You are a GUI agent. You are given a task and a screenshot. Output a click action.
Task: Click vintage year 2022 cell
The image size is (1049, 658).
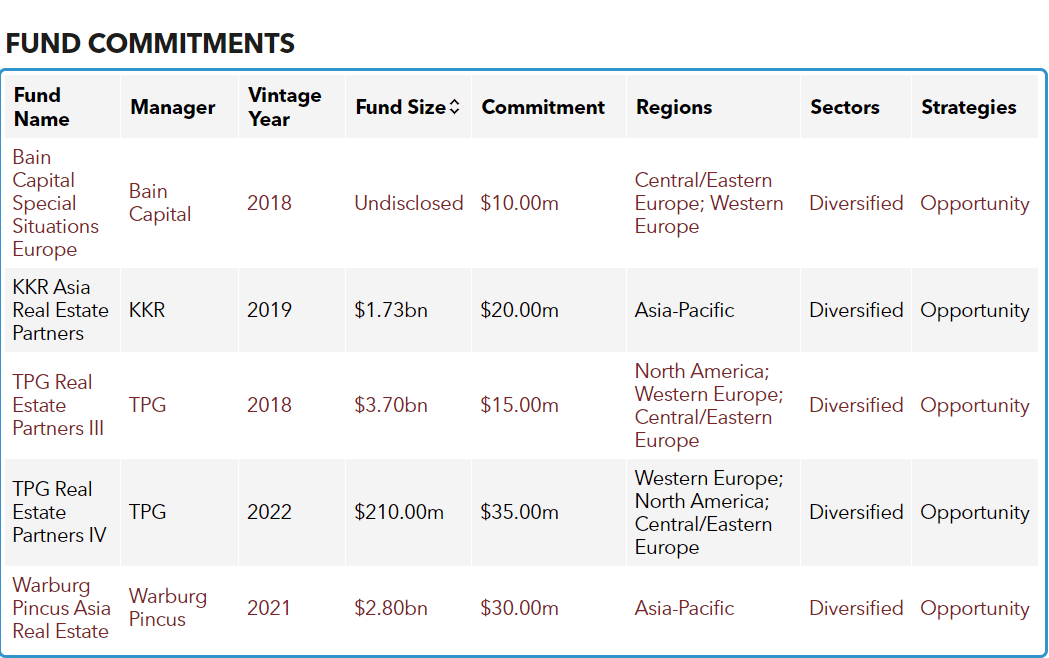(x=270, y=512)
